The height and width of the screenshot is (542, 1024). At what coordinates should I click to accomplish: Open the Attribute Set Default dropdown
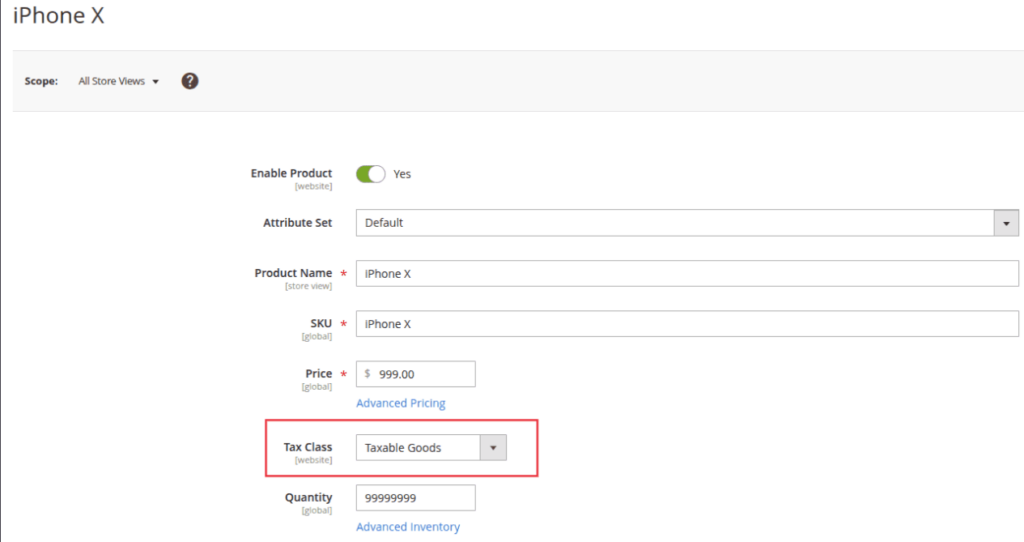[x=687, y=223]
